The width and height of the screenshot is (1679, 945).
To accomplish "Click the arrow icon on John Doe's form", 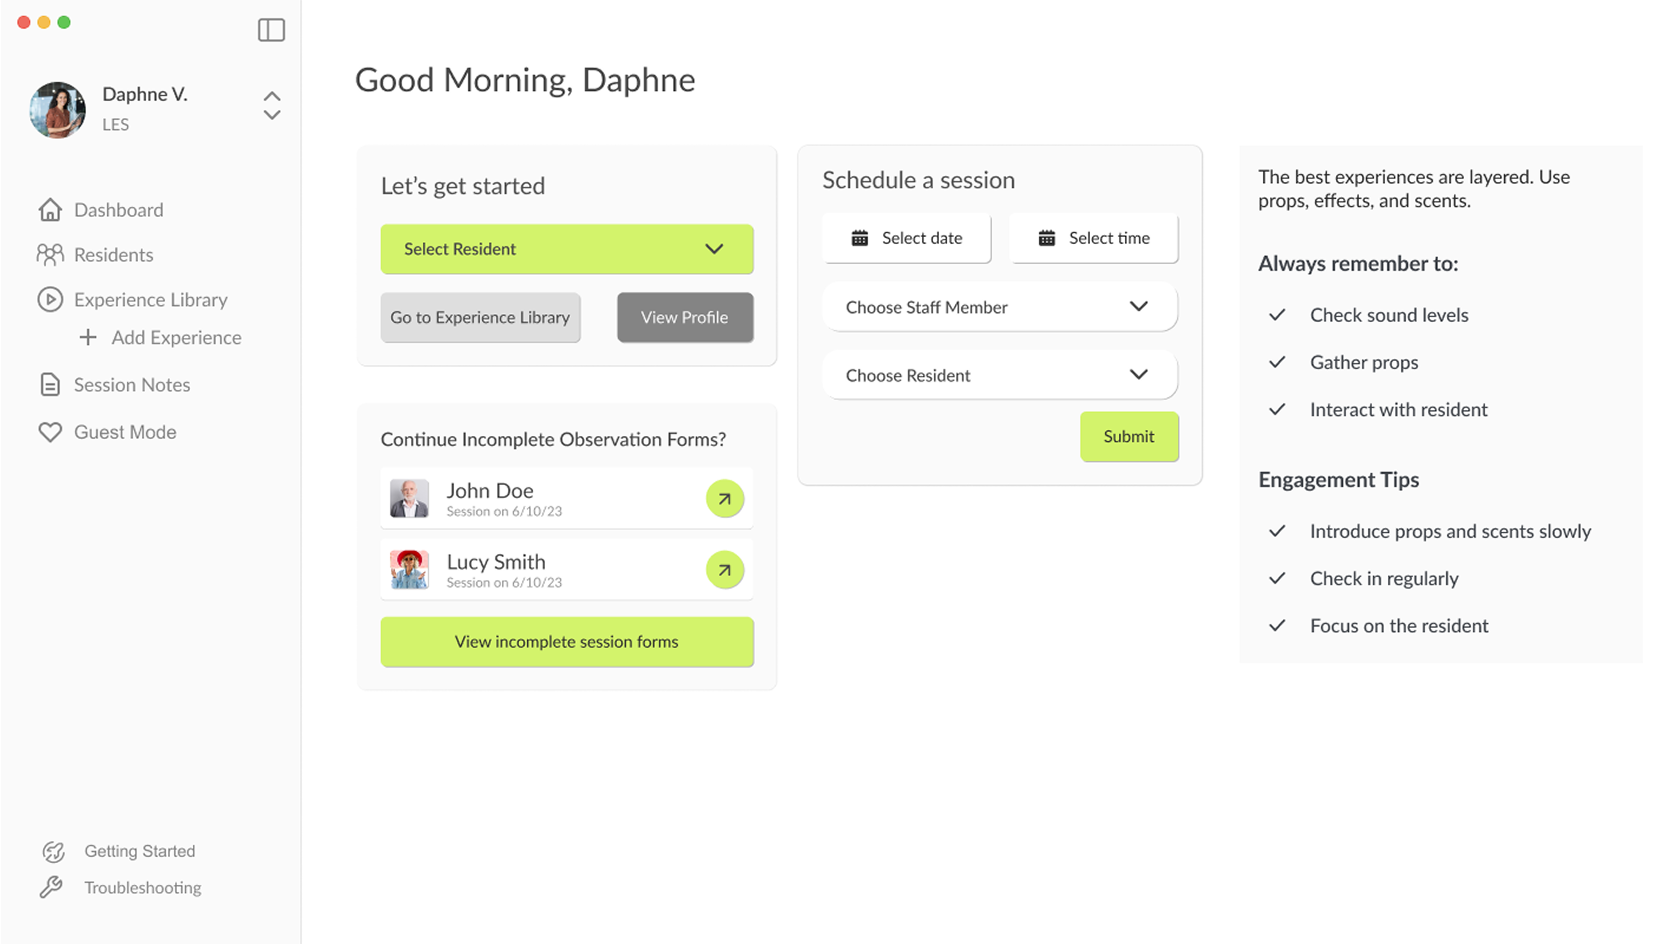I will pyautogui.click(x=724, y=498).
